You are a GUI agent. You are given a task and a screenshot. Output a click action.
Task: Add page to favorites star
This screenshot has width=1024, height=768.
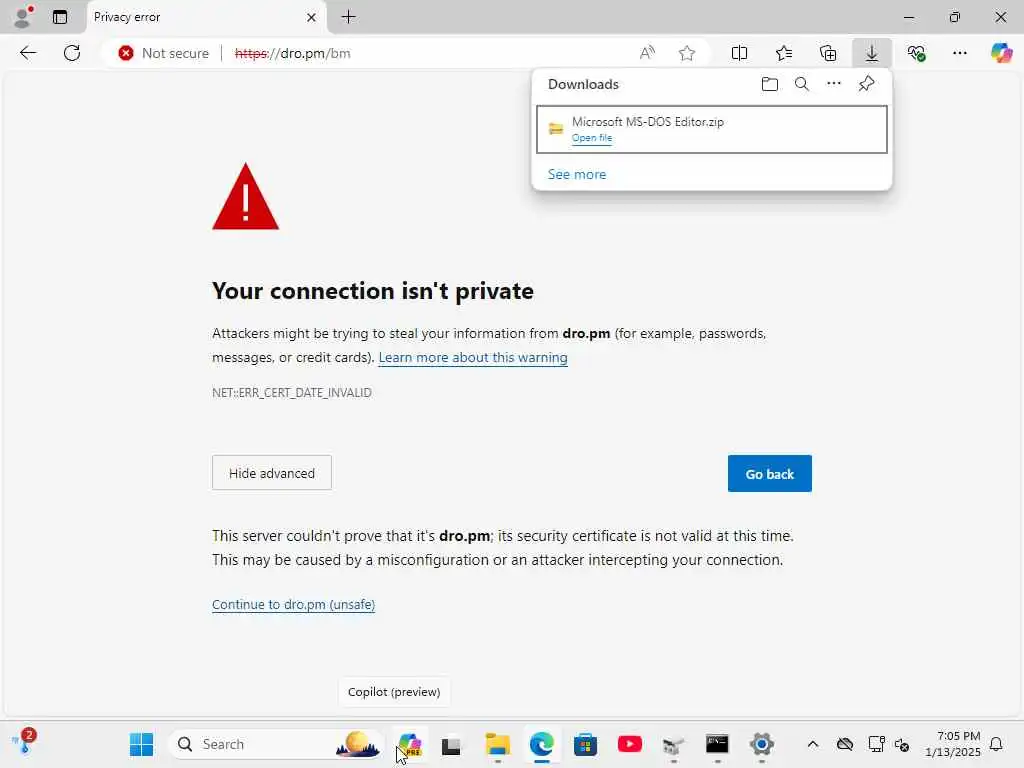(686, 53)
